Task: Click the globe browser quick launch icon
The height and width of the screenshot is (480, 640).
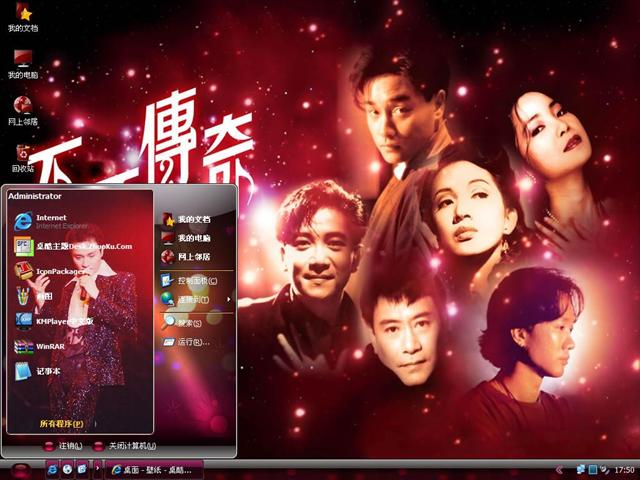Action: pos(67,470)
